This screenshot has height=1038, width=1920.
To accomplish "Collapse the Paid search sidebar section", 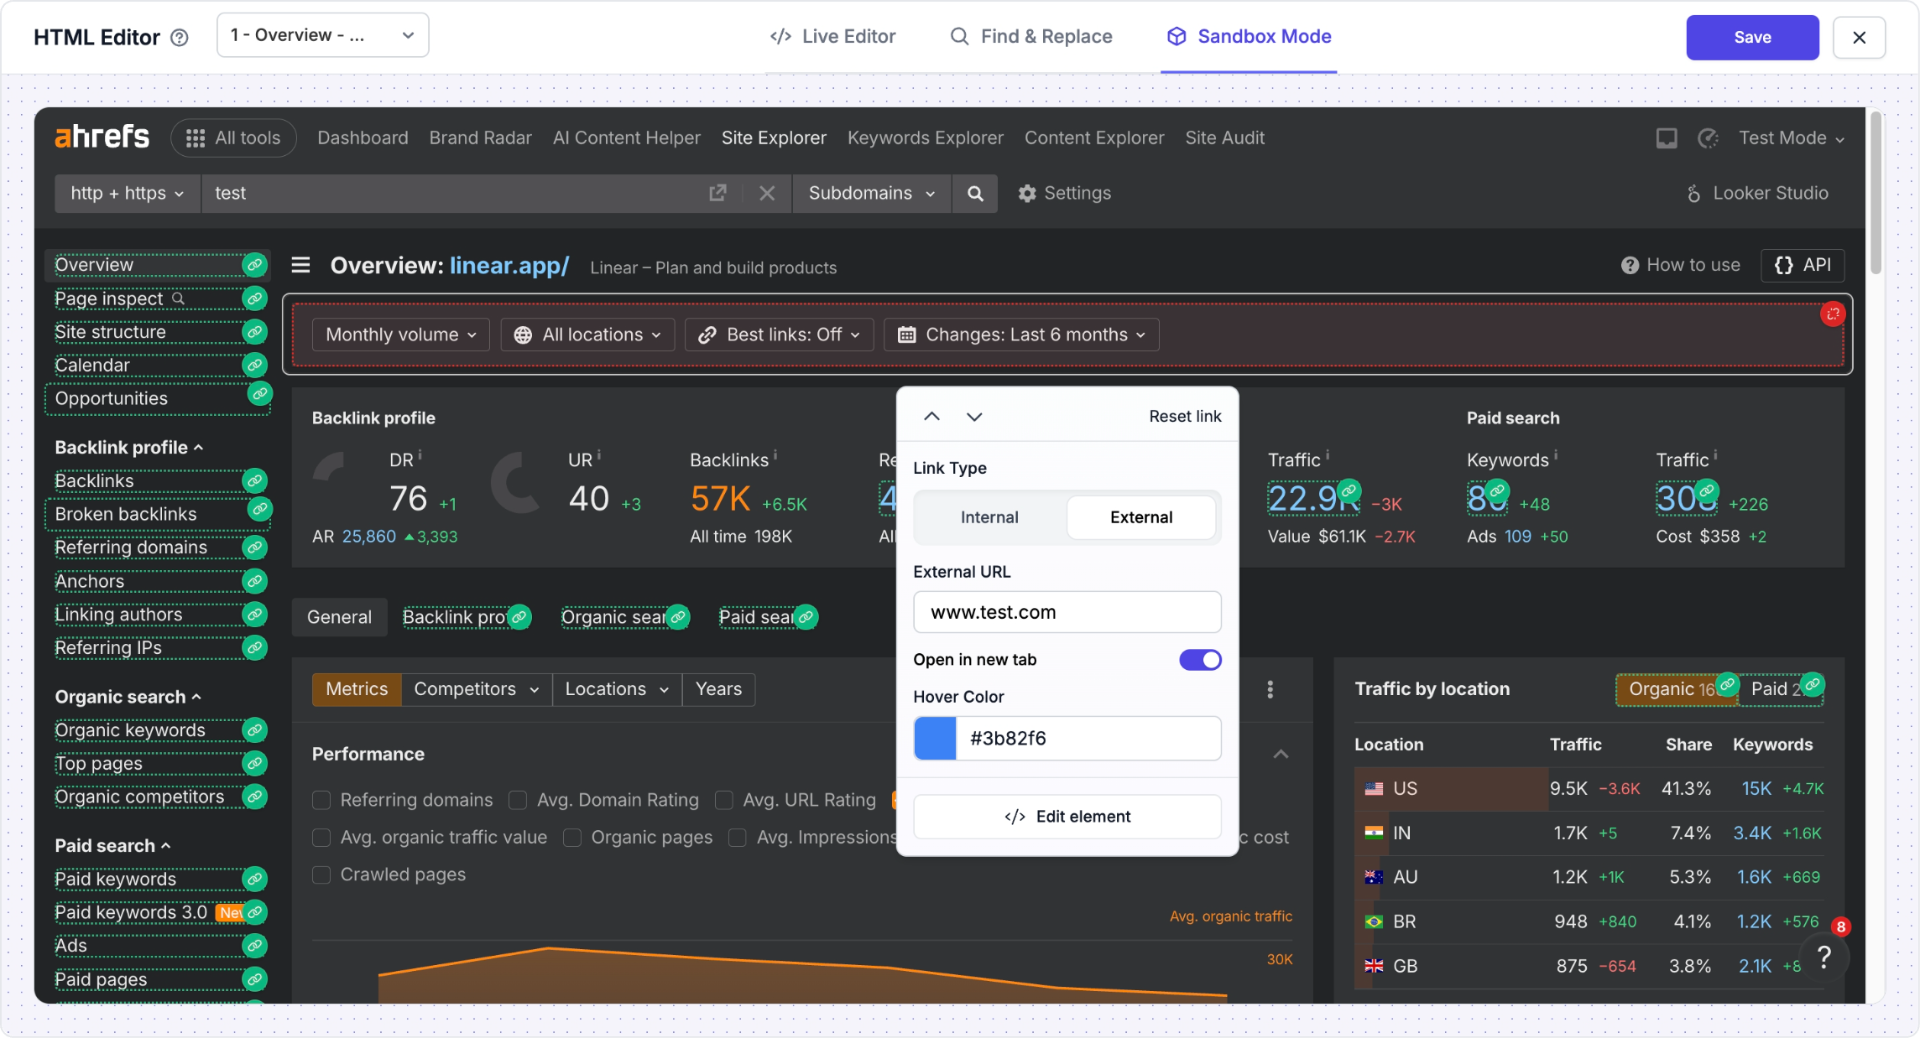I will [x=112, y=845].
